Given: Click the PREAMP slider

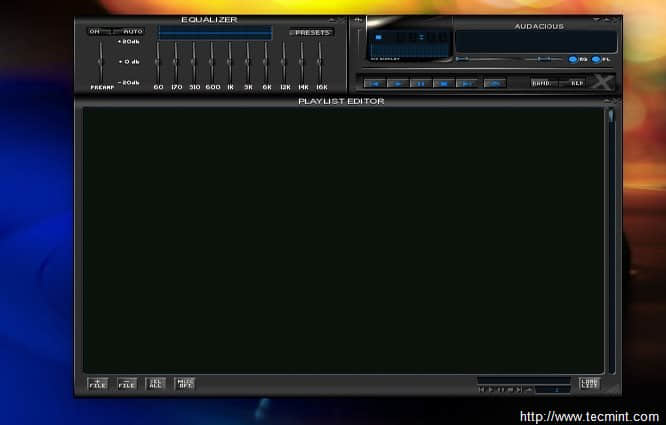Looking at the screenshot, I should [x=101, y=62].
